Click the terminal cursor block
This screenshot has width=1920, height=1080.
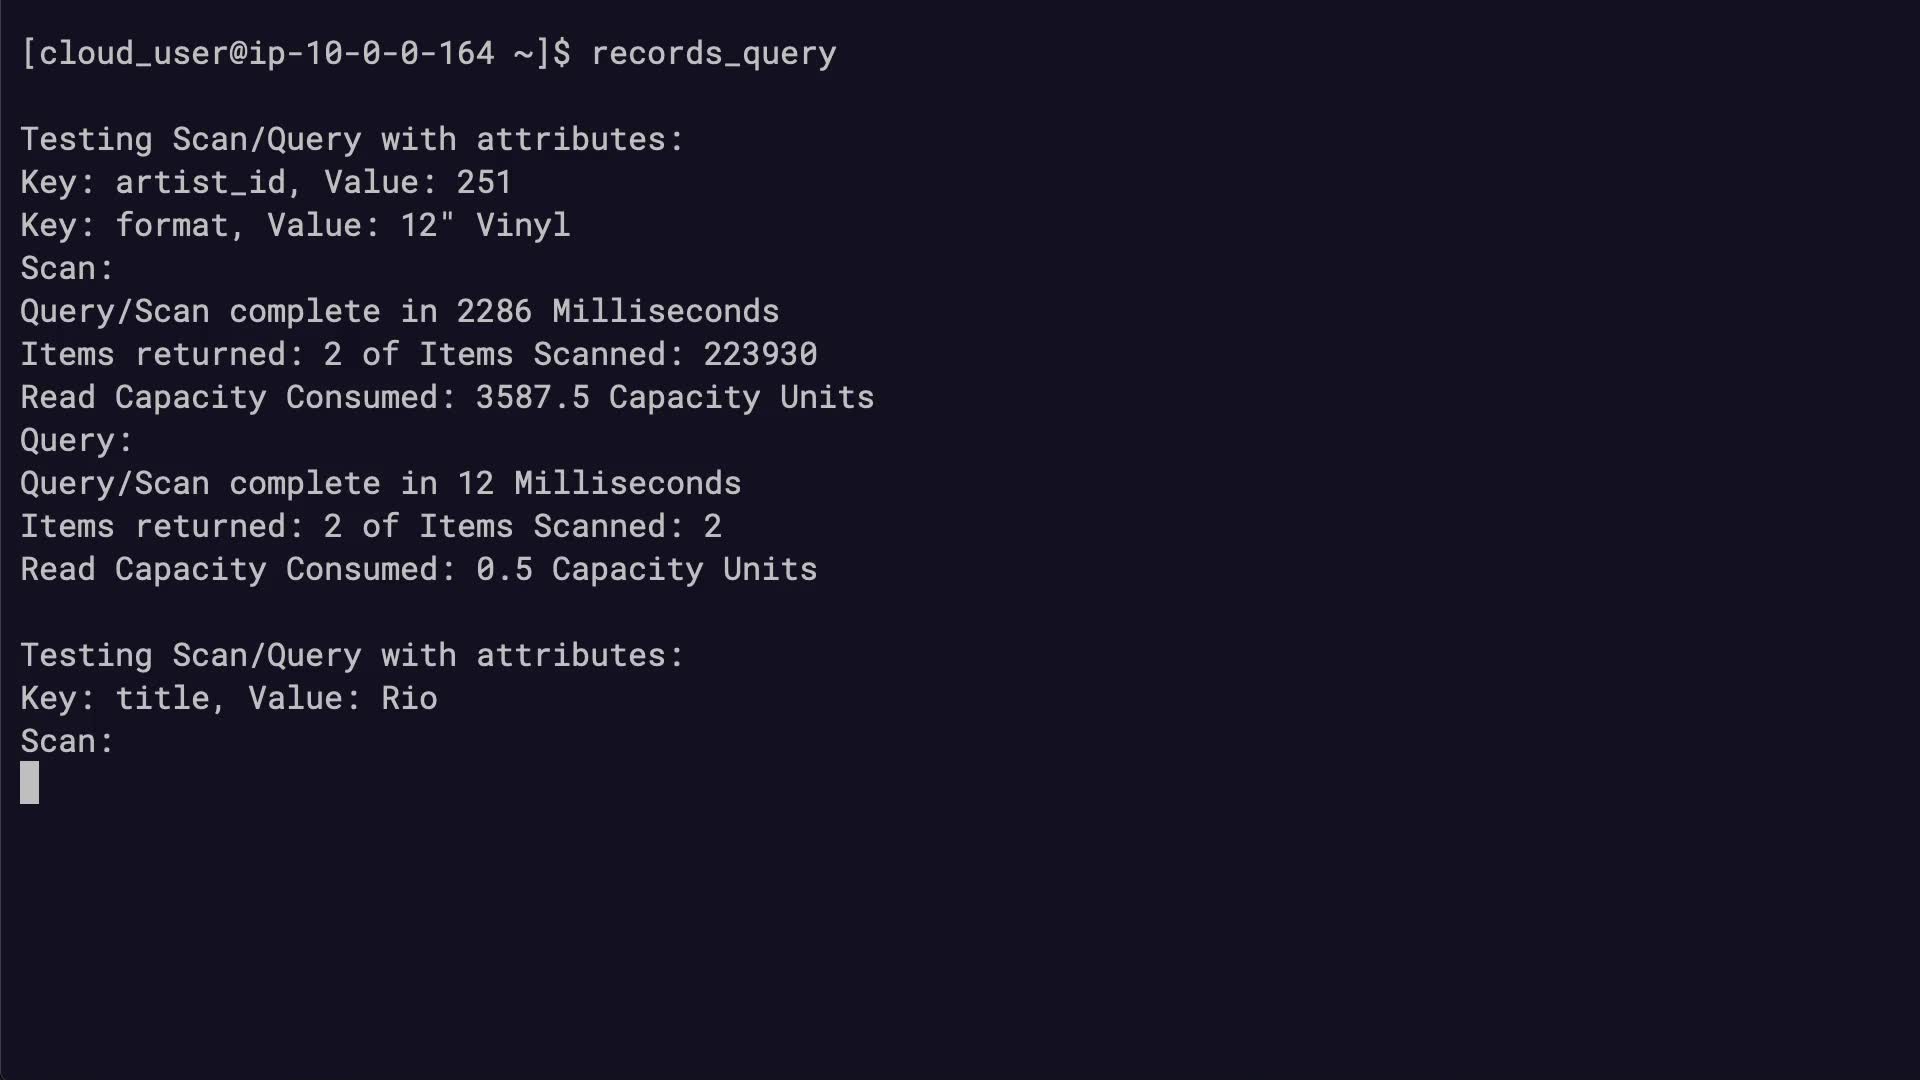point(30,783)
